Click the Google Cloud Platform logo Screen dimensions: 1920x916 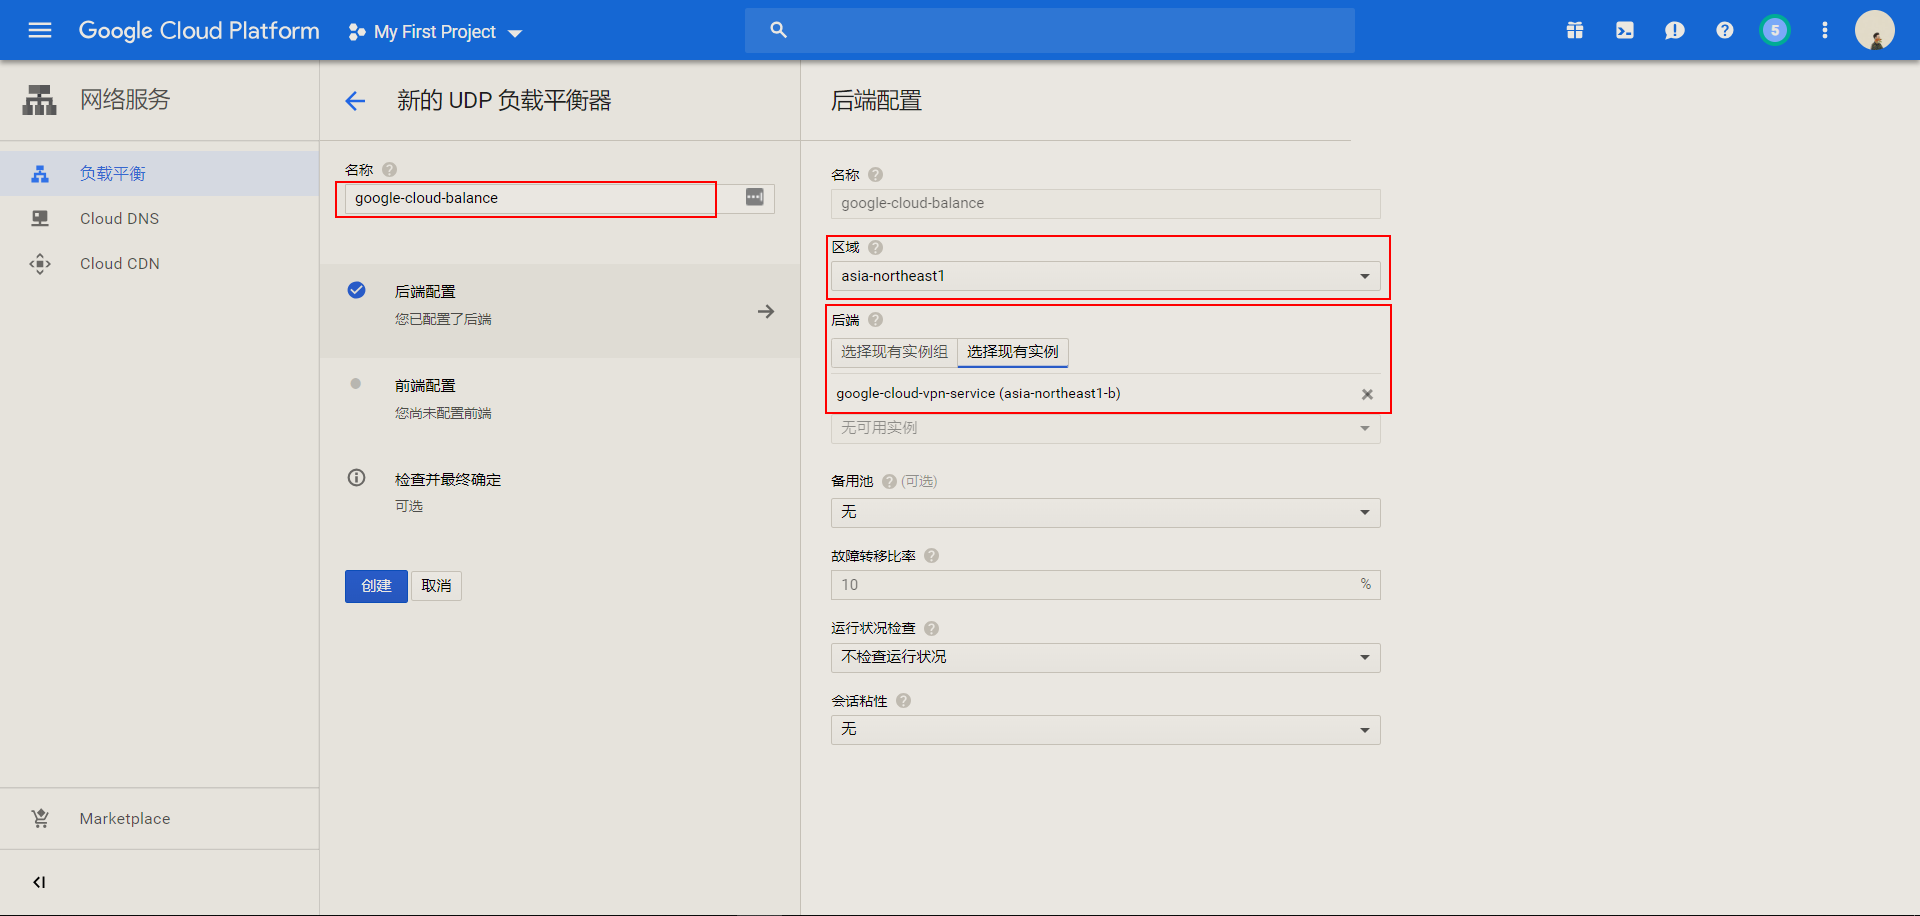point(199,31)
